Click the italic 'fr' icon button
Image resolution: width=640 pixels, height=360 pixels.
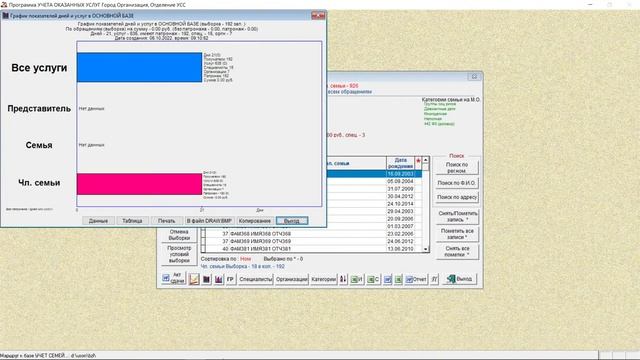click(x=434, y=279)
